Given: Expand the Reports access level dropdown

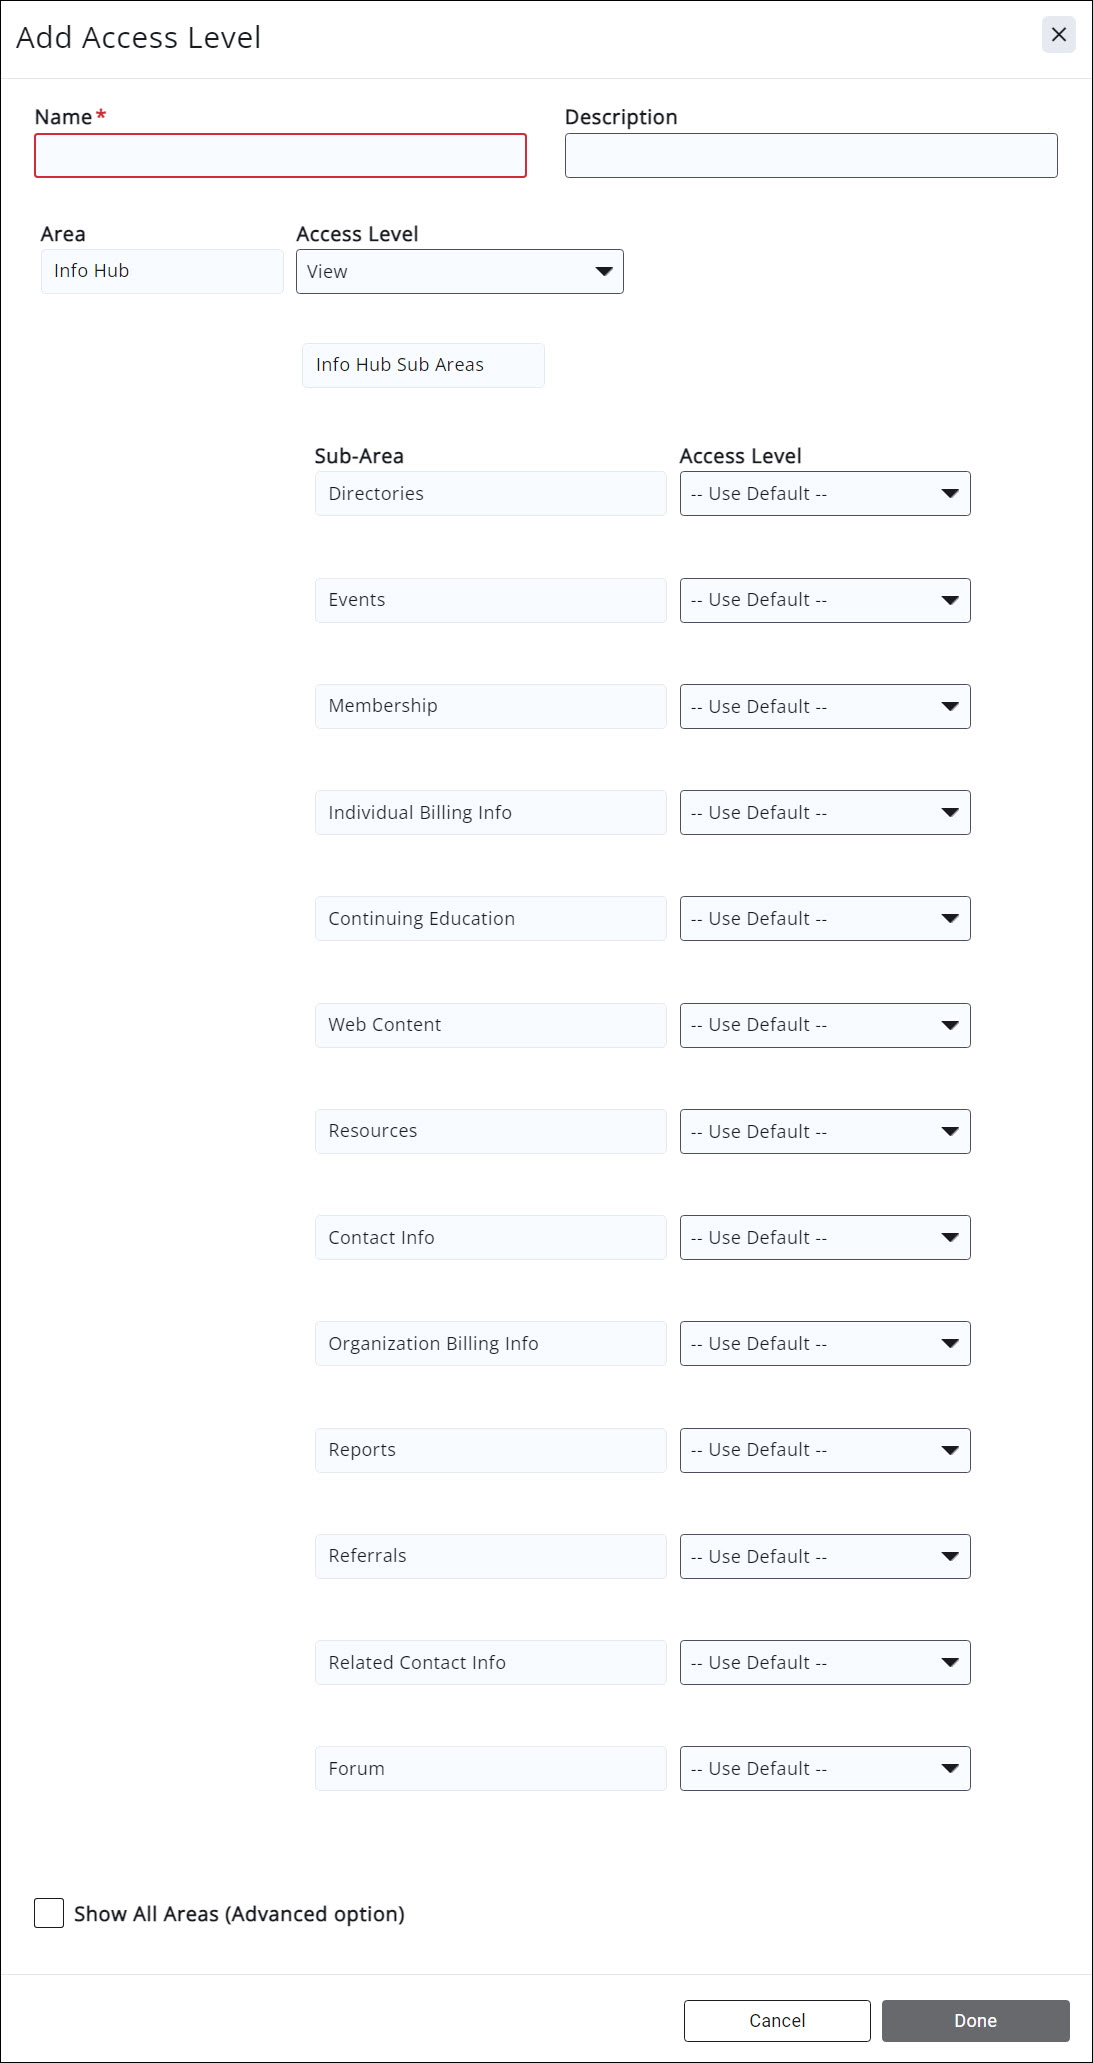Looking at the screenshot, I should coord(824,1450).
